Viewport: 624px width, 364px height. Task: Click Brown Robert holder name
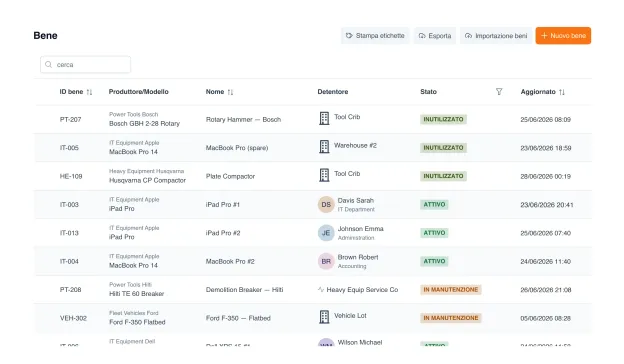coord(358,257)
